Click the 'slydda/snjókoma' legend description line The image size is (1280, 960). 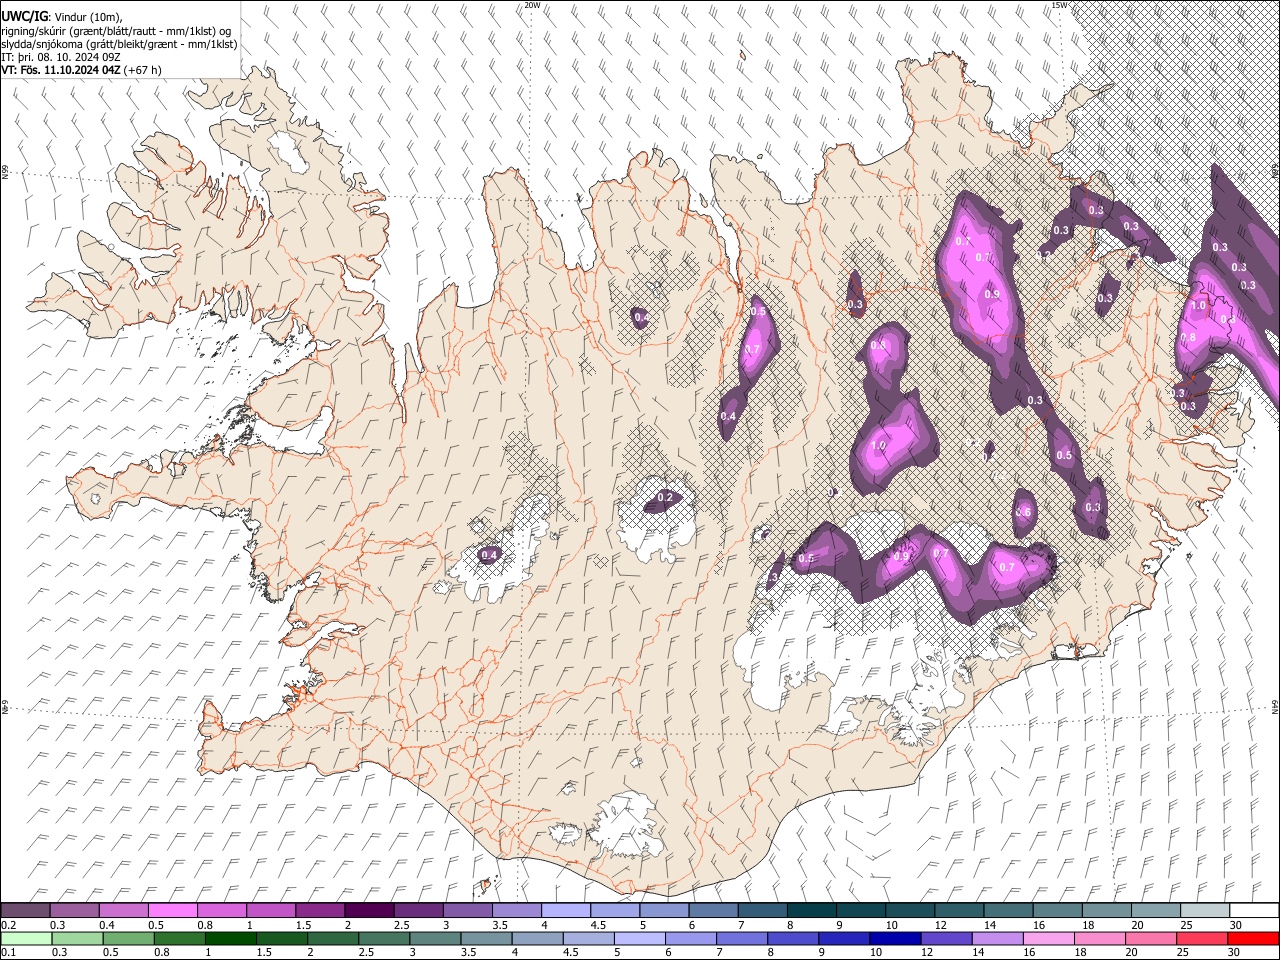tap(119, 44)
